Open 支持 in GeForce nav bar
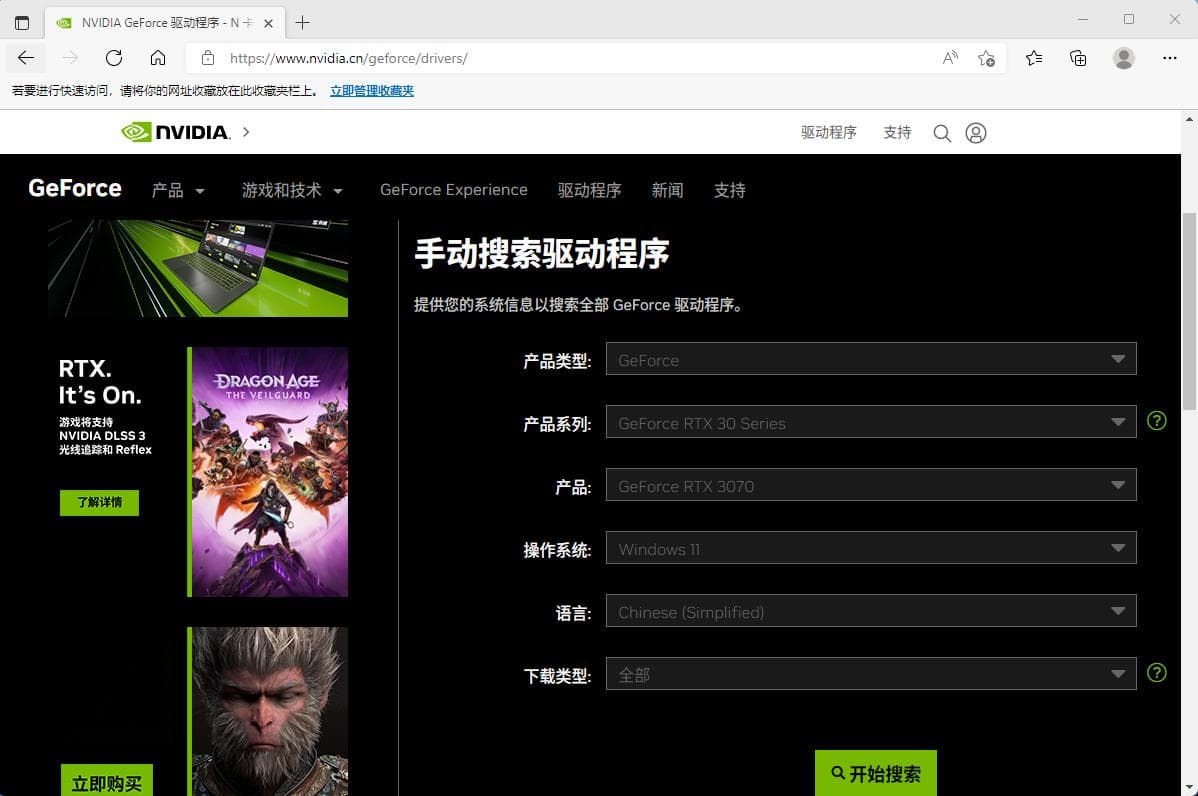This screenshot has height=796, width=1198. pos(730,190)
